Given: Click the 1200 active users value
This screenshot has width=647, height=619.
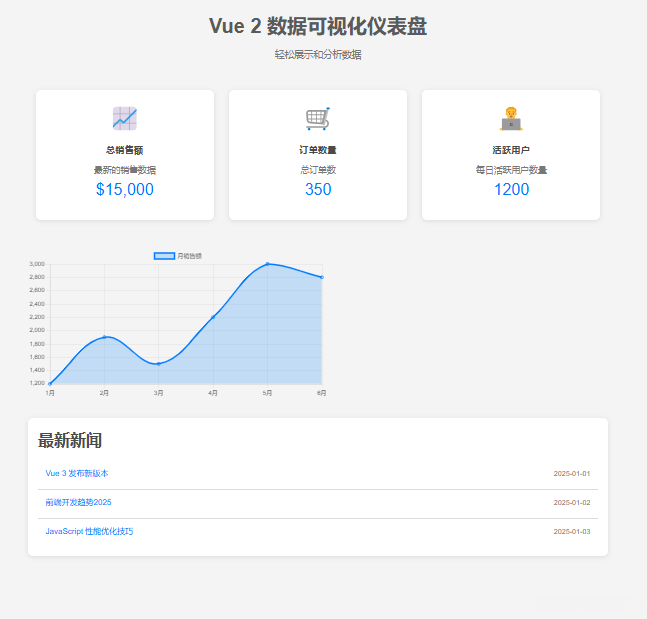Looking at the screenshot, I should (x=511, y=189).
